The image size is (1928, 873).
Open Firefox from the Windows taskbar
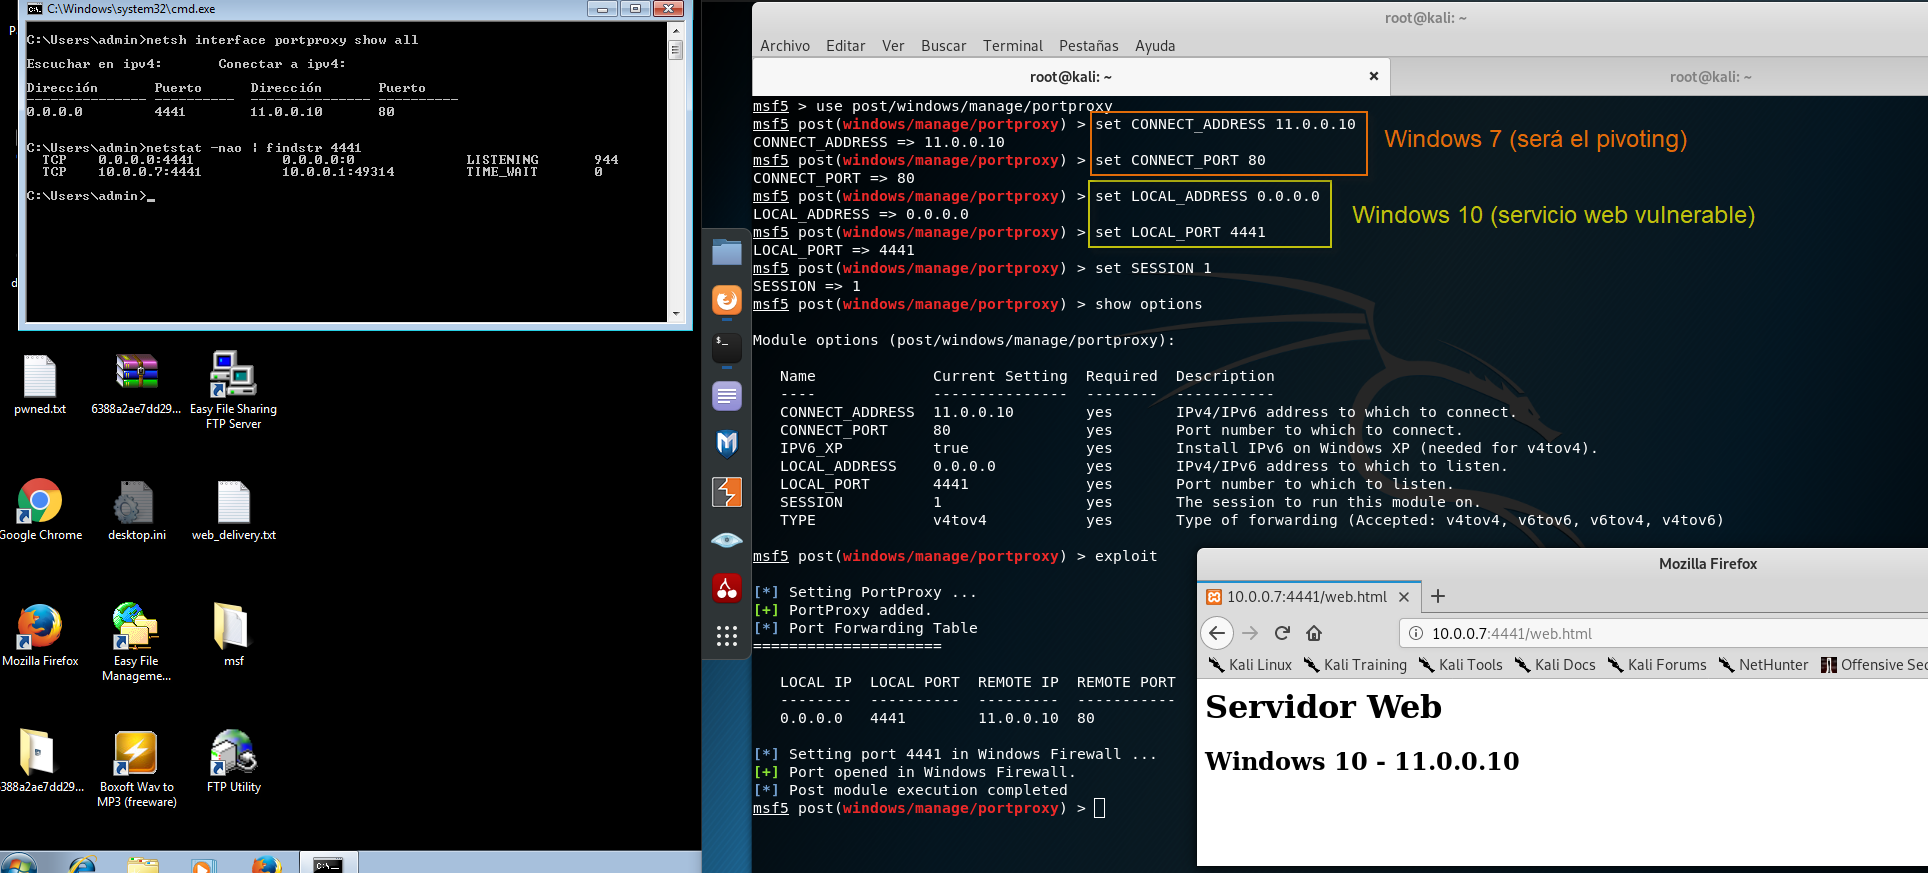pos(266,864)
